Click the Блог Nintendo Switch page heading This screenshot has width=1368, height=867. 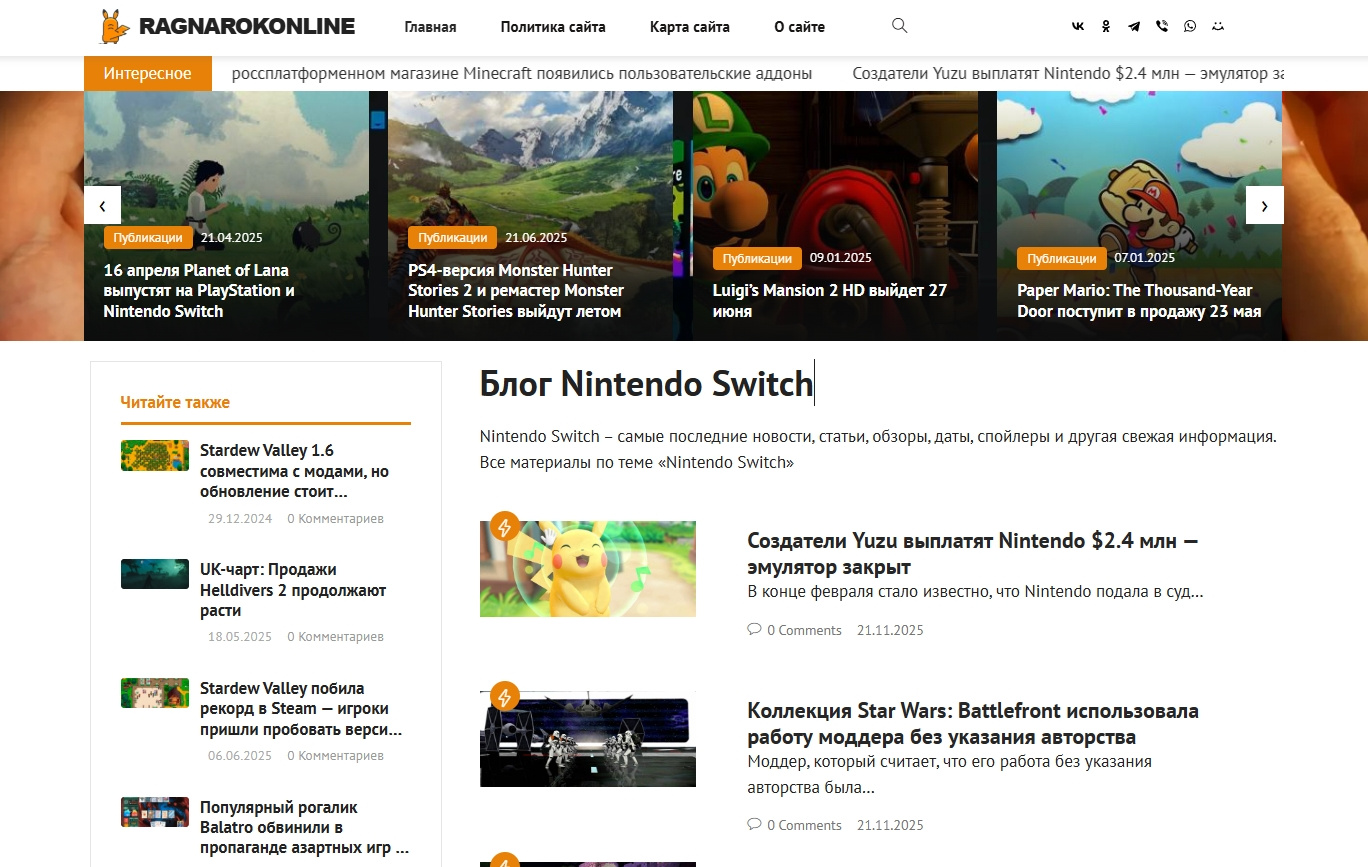coord(646,384)
